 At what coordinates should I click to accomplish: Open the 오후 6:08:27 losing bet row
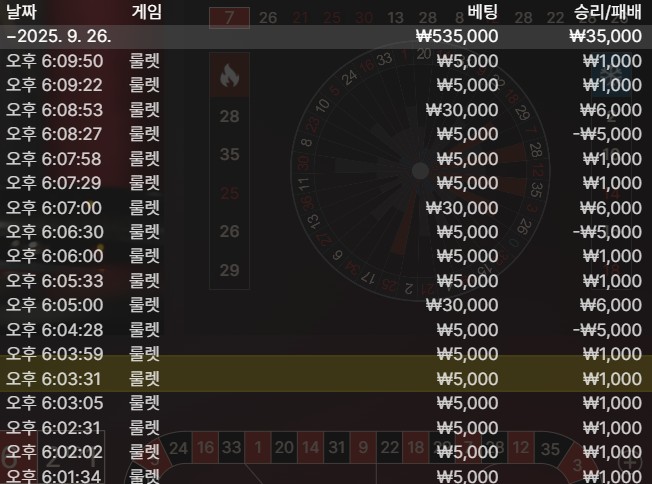pos(326,134)
